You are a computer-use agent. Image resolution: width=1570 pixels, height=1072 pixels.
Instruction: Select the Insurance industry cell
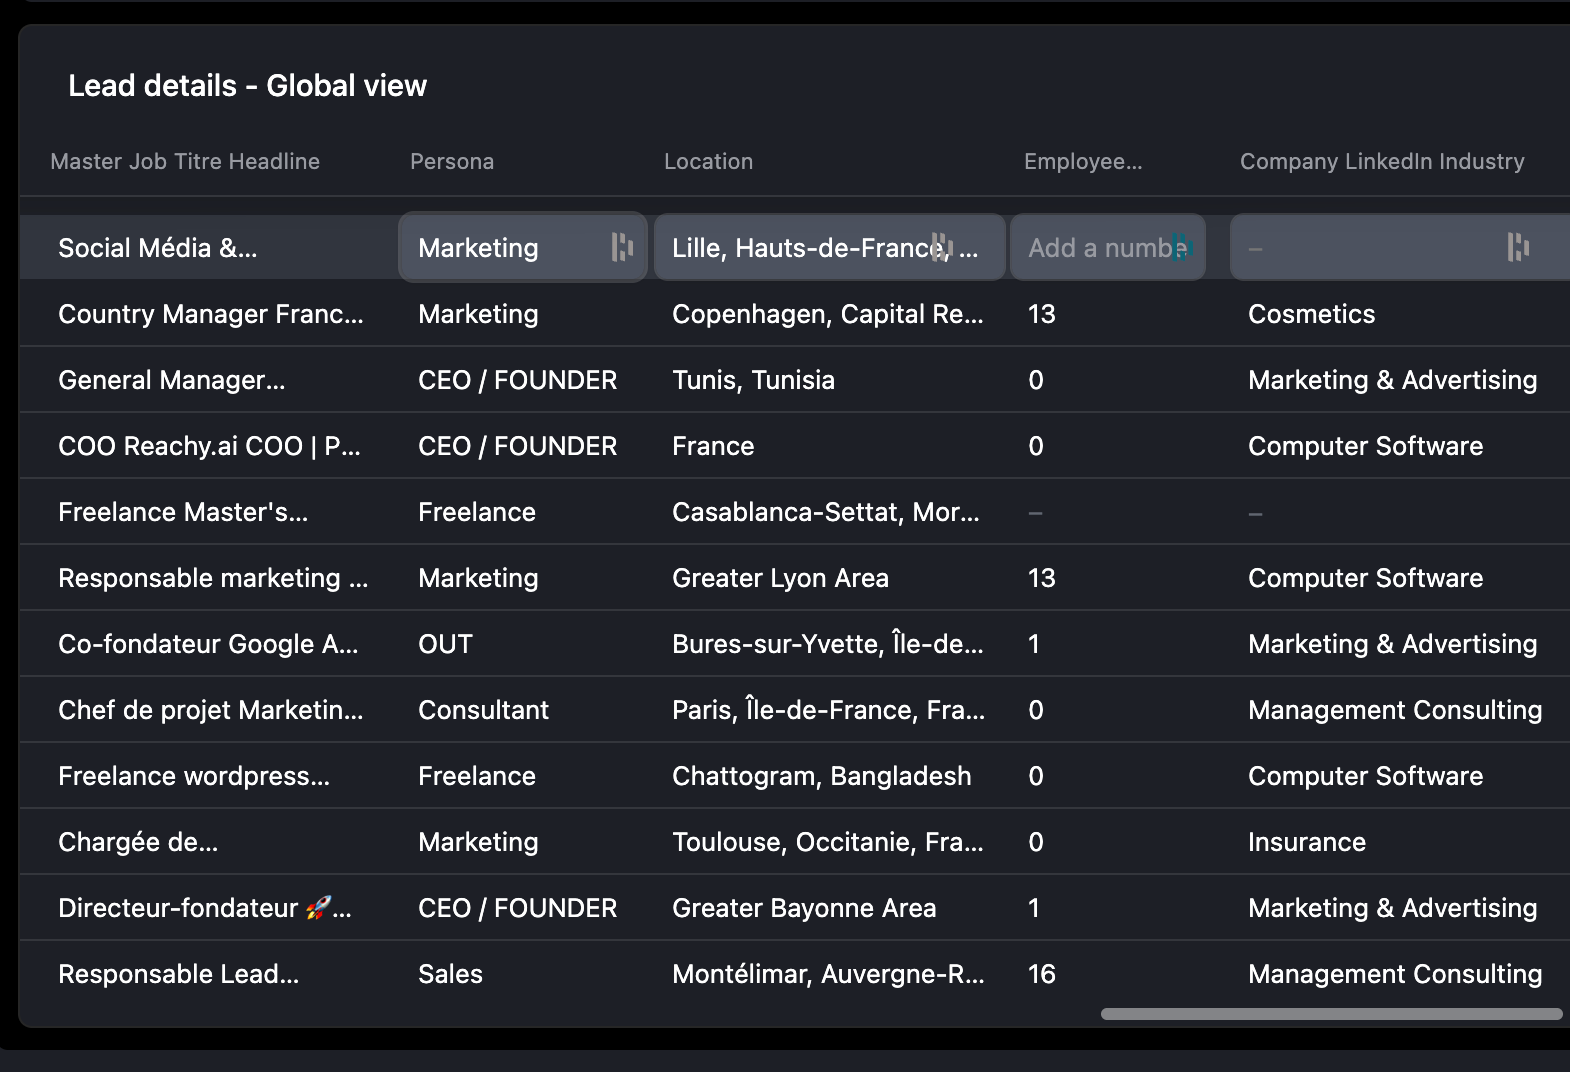coord(1306,842)
